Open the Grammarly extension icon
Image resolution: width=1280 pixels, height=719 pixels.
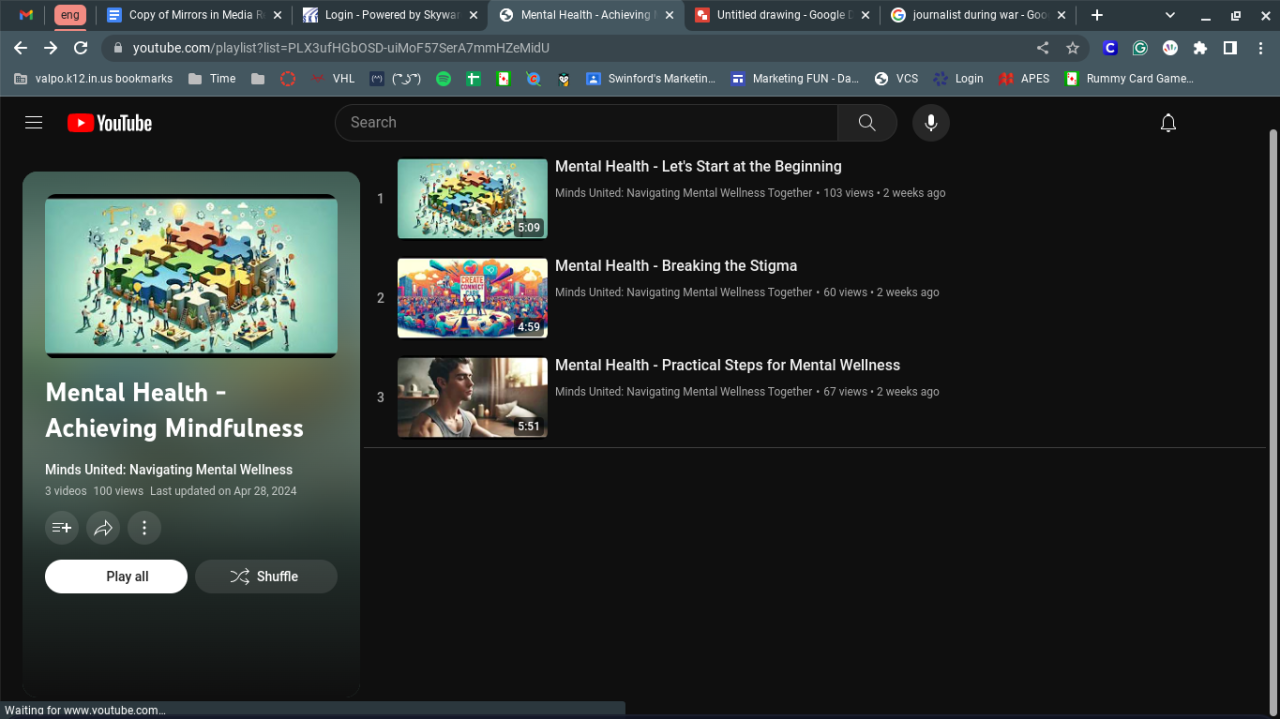tap(1140, 48)
